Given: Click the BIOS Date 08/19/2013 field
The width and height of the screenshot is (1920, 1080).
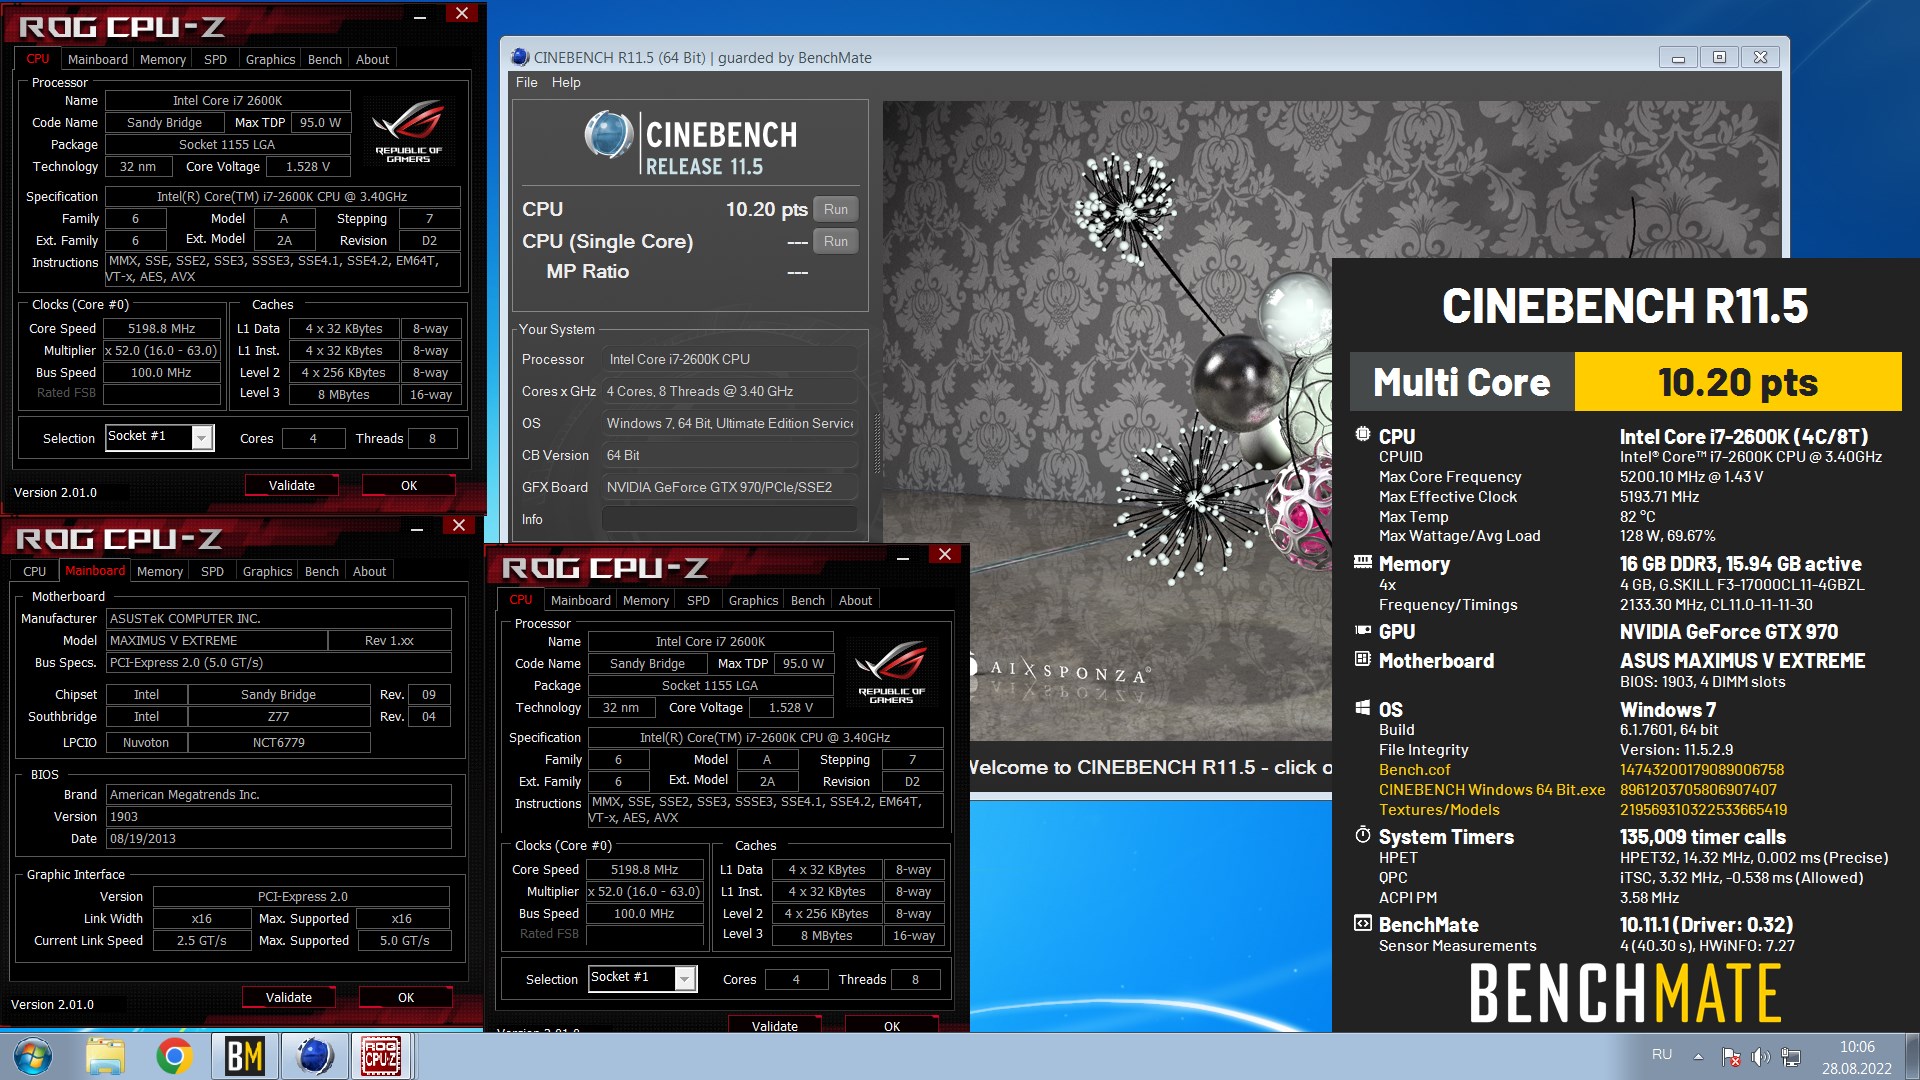Looking at the screenshot, I should pyautogui.click(x=278, y=838).
